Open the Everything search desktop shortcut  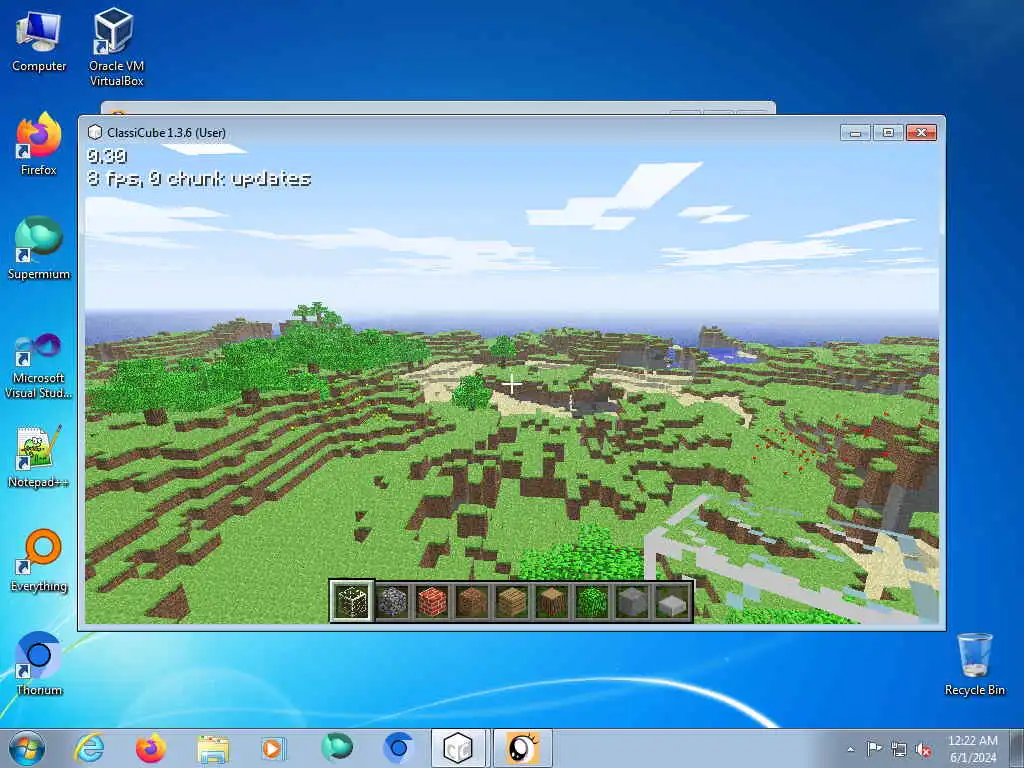click(x=39, y=560)
